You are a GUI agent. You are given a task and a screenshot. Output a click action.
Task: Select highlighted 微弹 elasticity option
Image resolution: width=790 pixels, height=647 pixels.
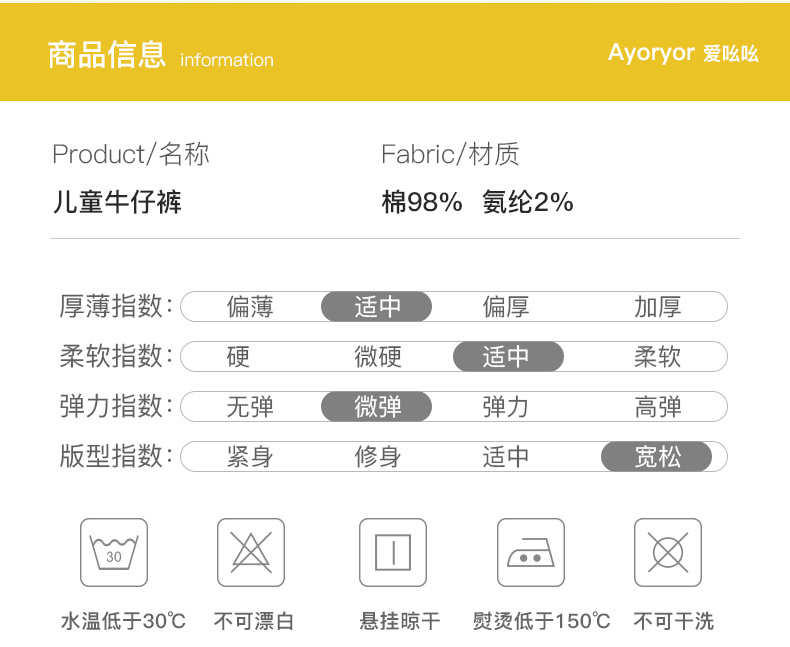point(376,407)
